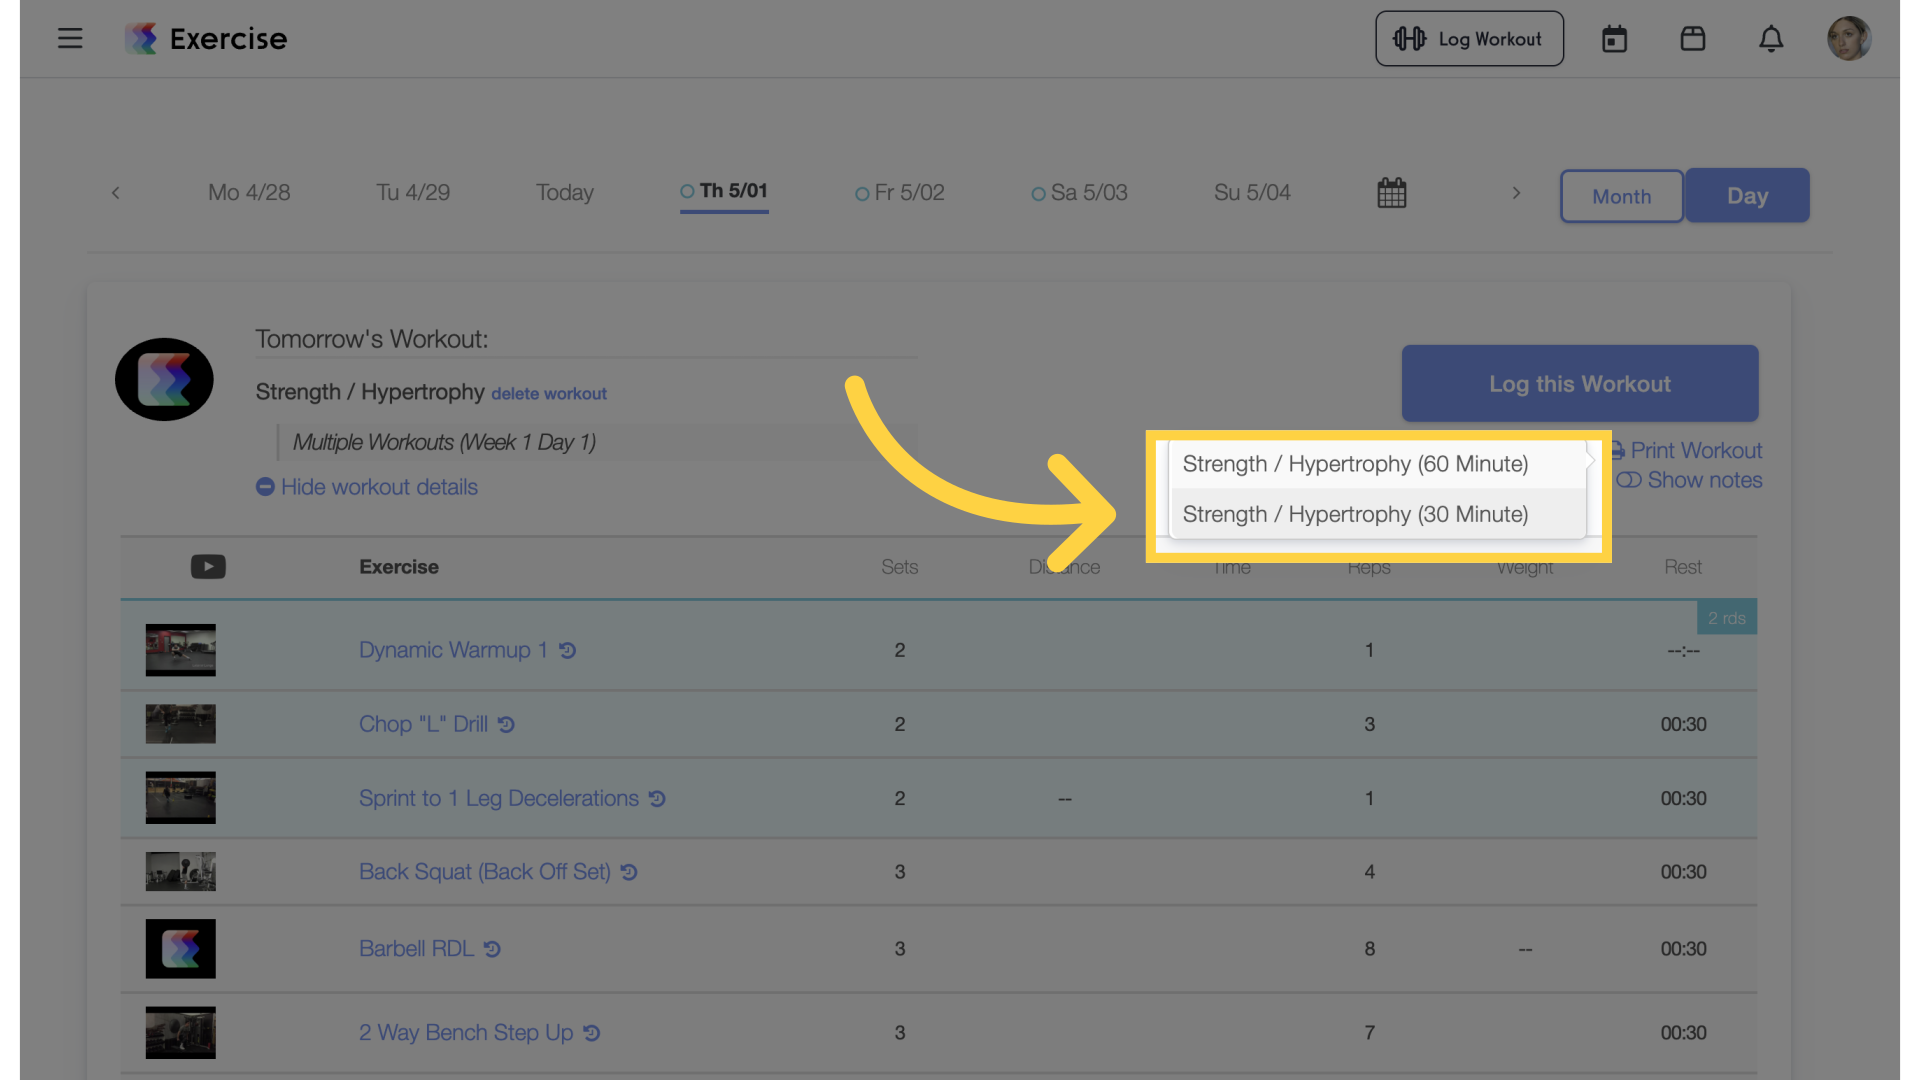Click Multiple Workouts (Week 1 Day 1) text
Image resolution: width=1920 pixels, height=1080 pixels.
pyautogui.click(x=444, y=443)
